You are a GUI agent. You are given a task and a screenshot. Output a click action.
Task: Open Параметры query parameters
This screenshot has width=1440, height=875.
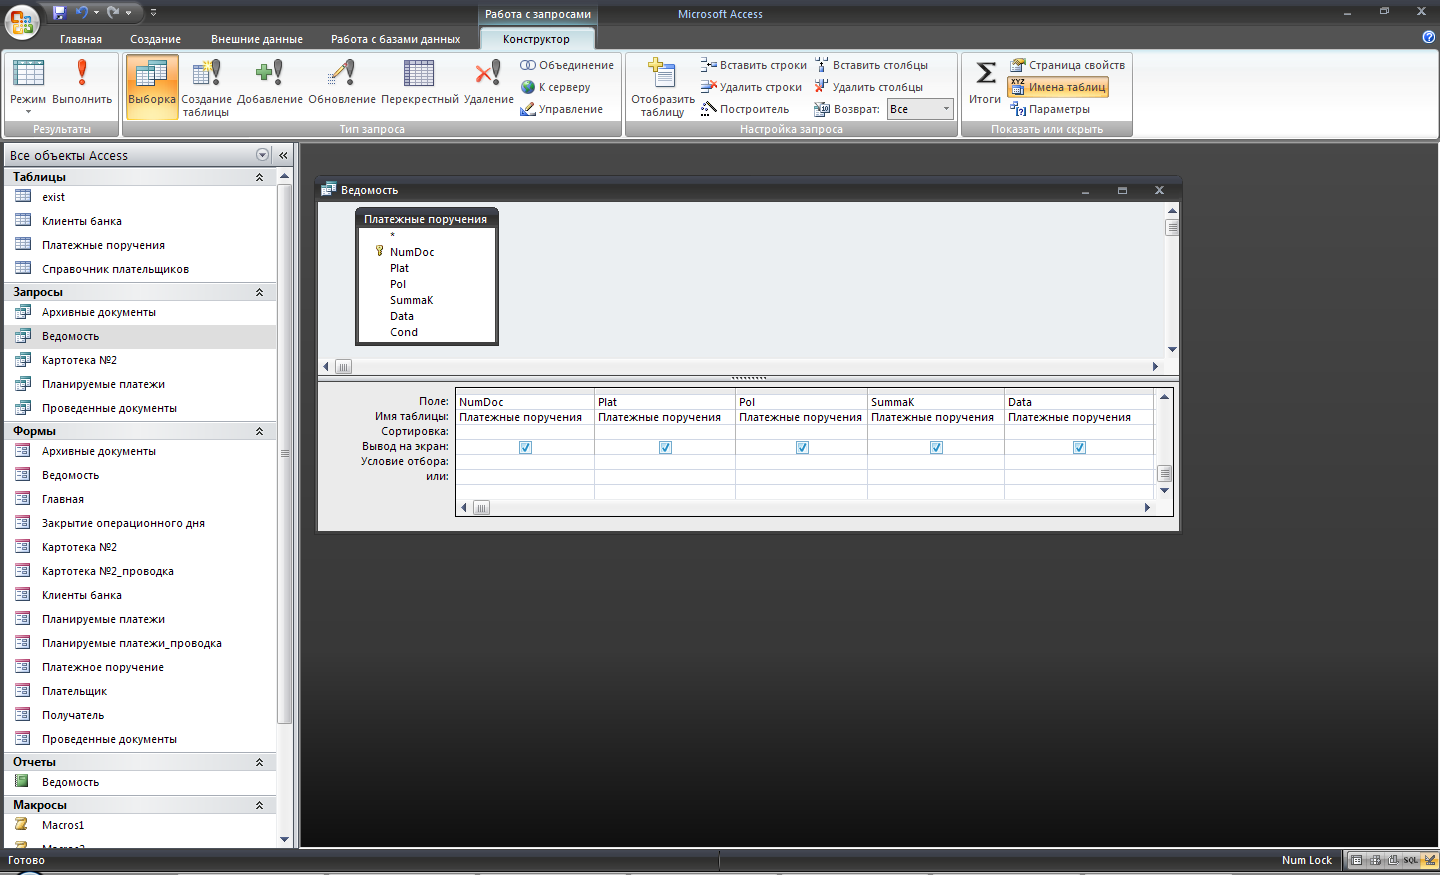(x=1050, y=109)
